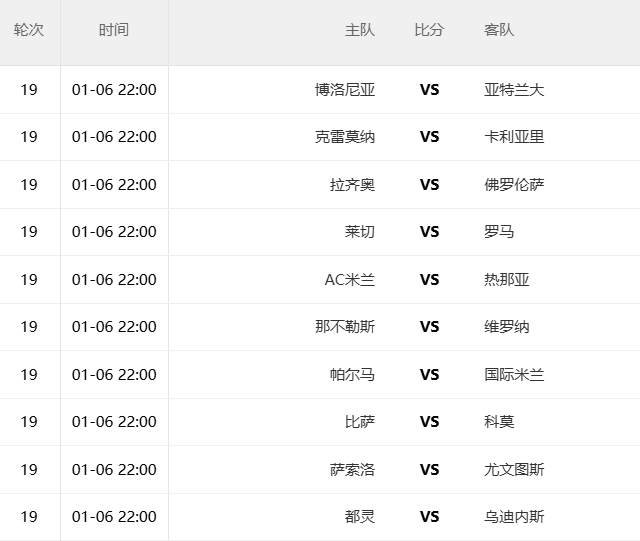This screenshot has width=640, height=541.
Task: Select the 时间 column header
Action: (114, 30)
